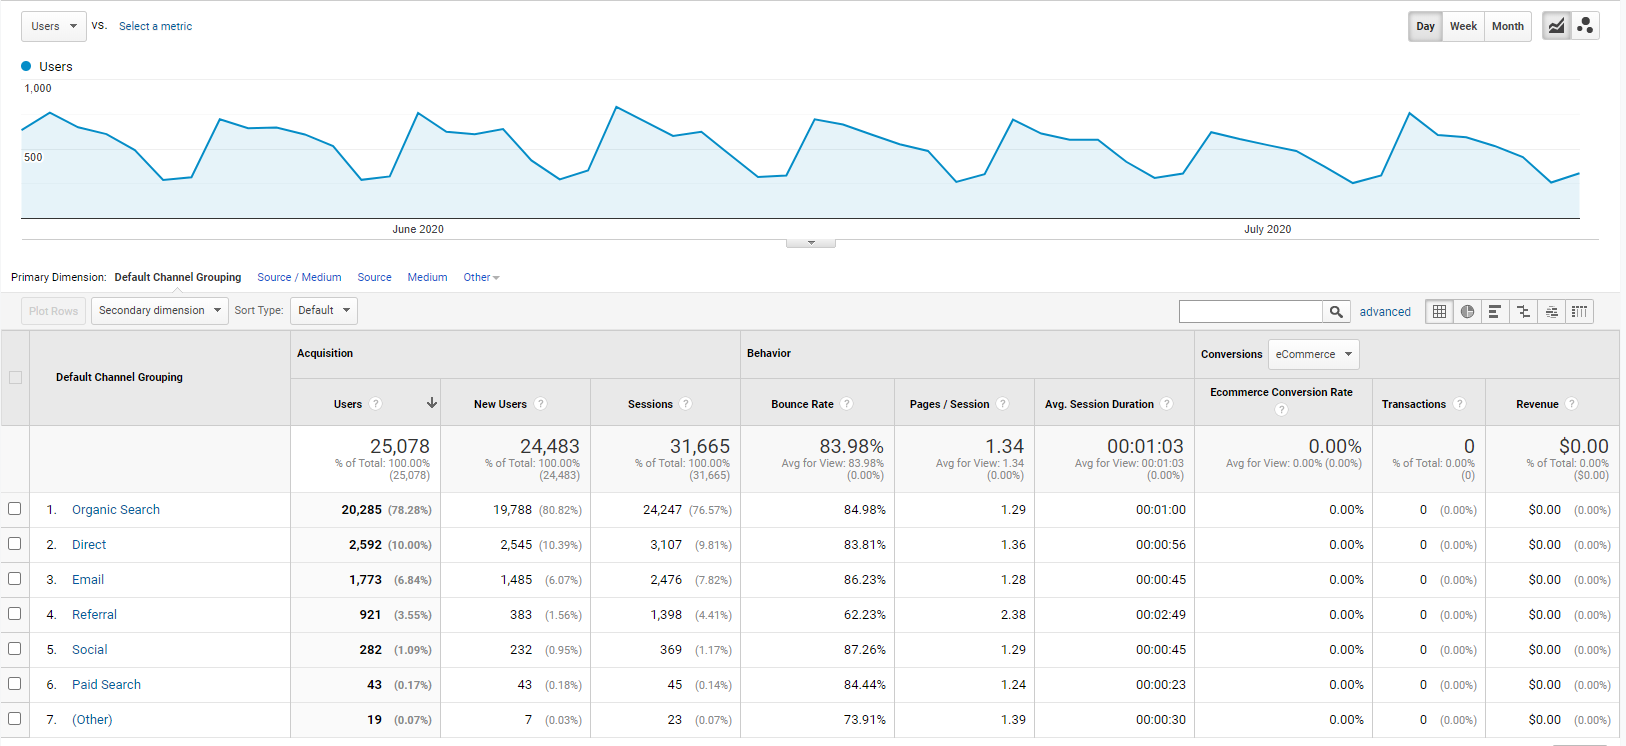Viewport: 1626px width, 746px height.
Task: Switch graph granularity to Month
Action: 1508,26
